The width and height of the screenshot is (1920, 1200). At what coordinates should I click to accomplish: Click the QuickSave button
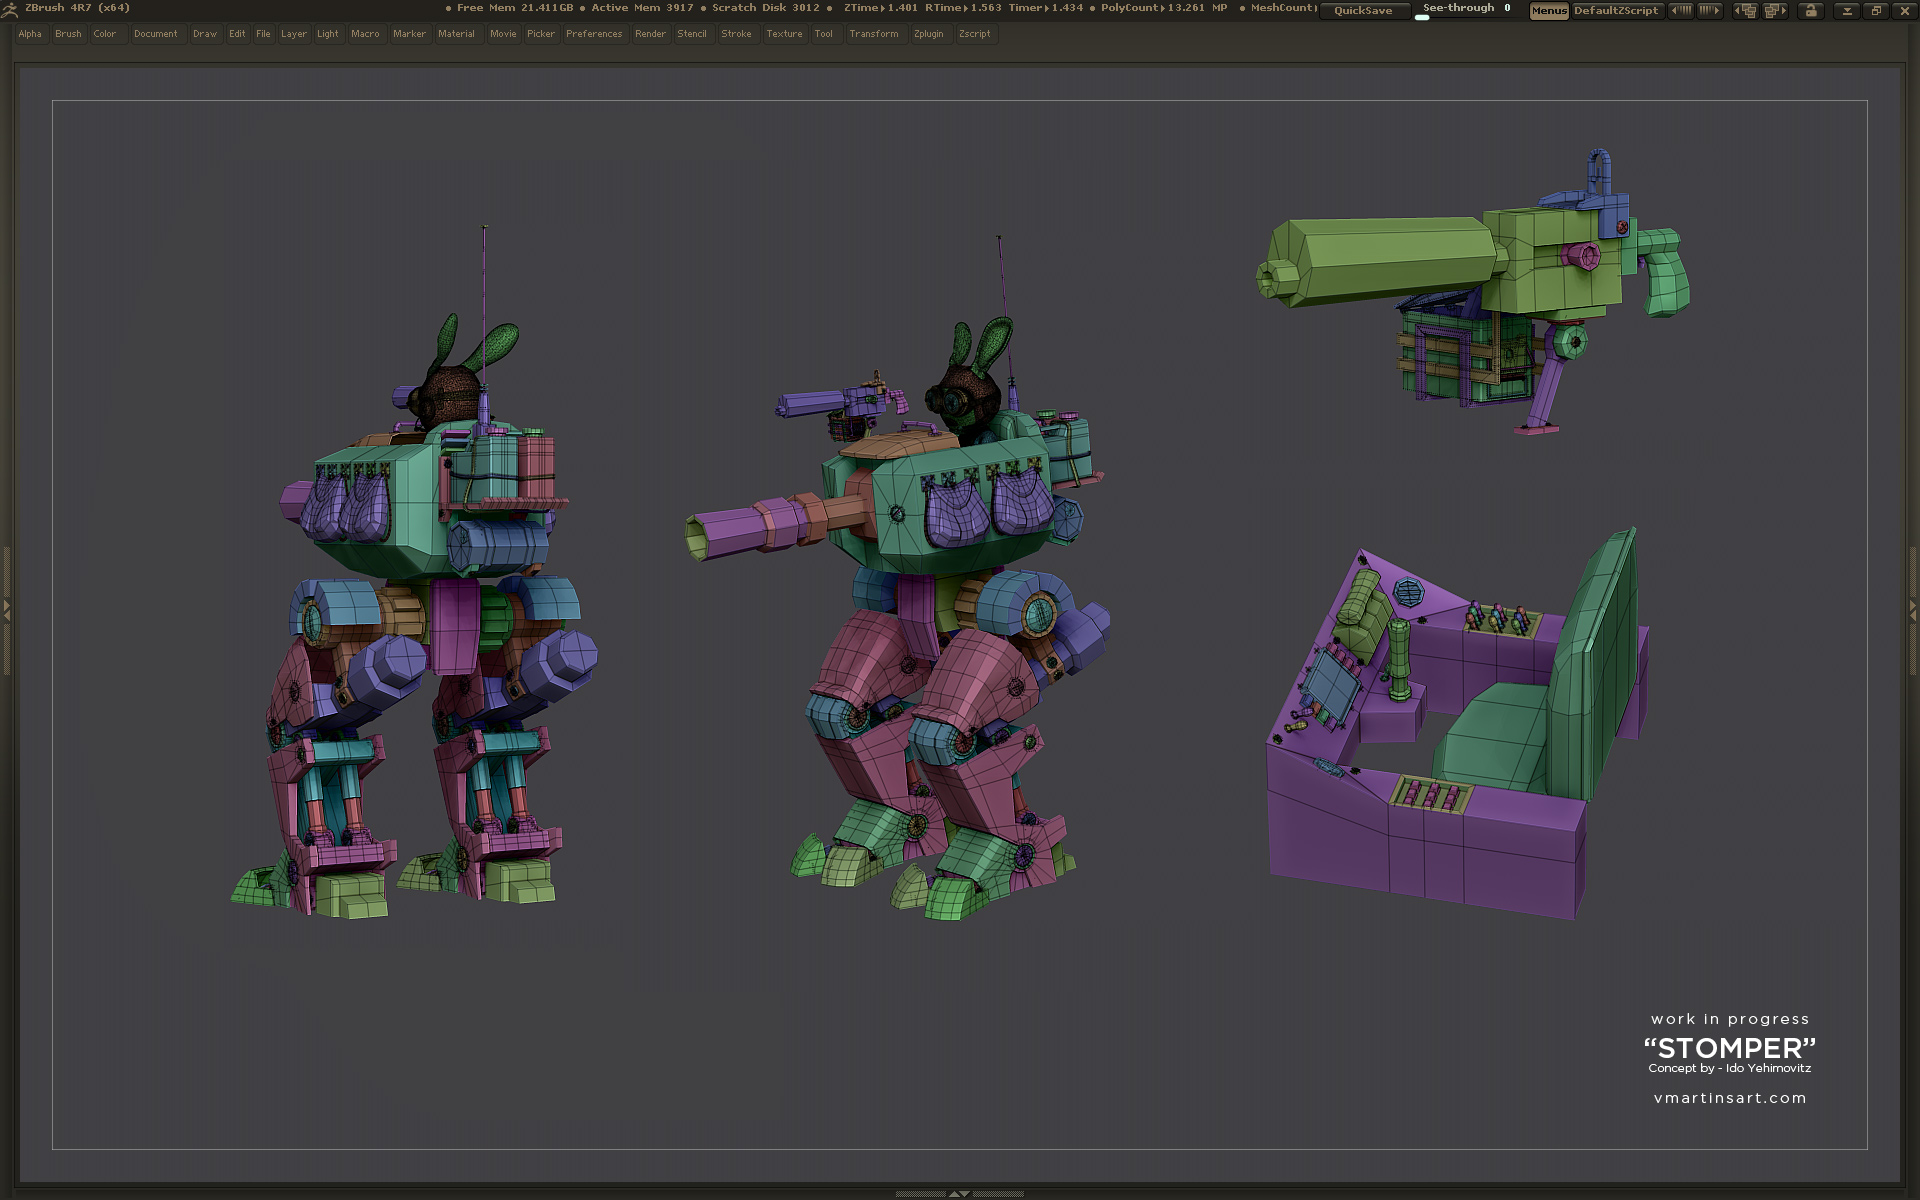pyautogui.click(x=1364, y=10)
